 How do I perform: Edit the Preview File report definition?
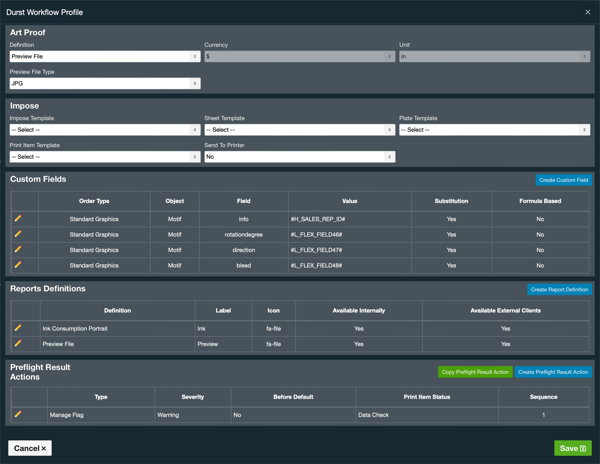point(18,343)
